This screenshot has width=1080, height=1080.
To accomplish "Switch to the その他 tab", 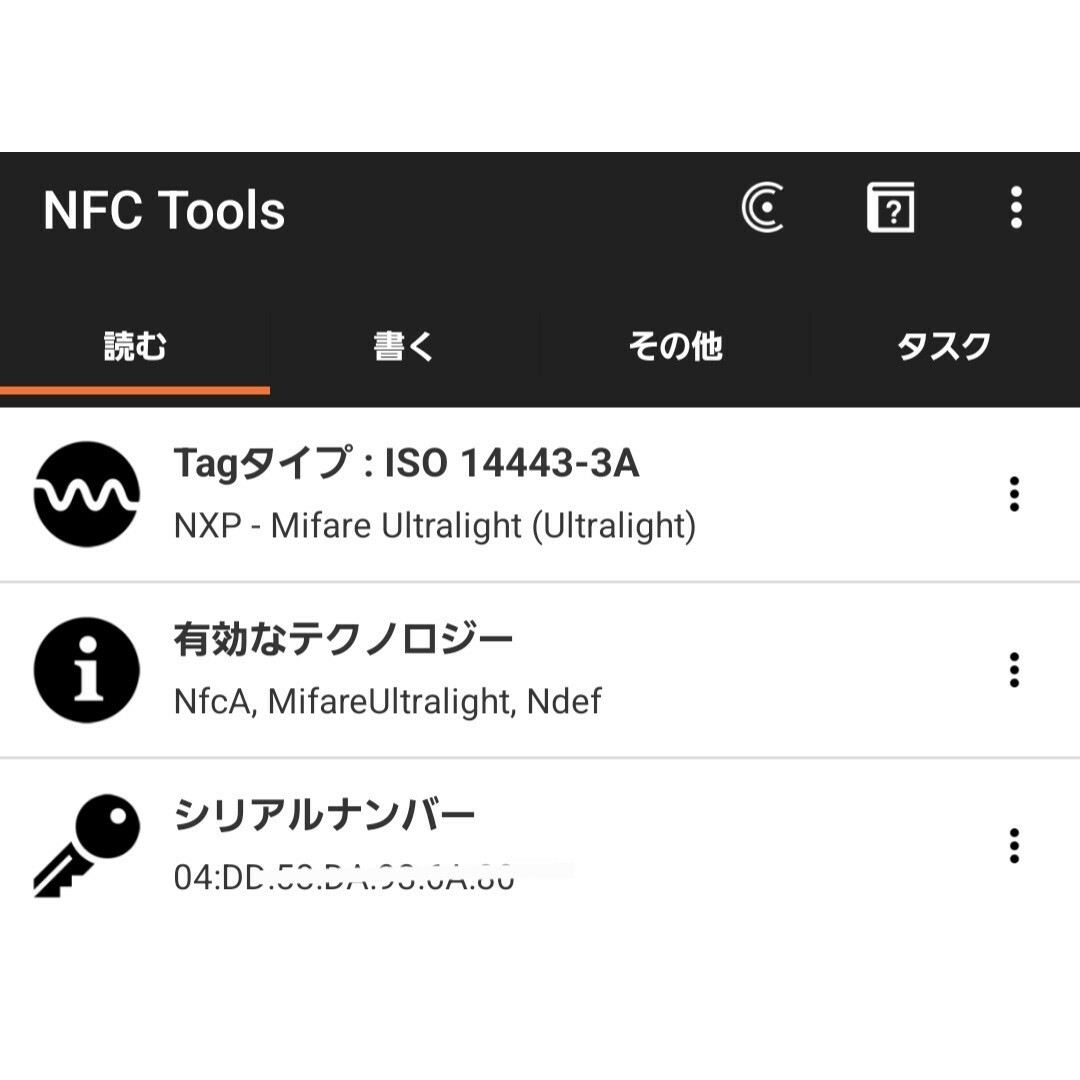I will click(675, 346).
